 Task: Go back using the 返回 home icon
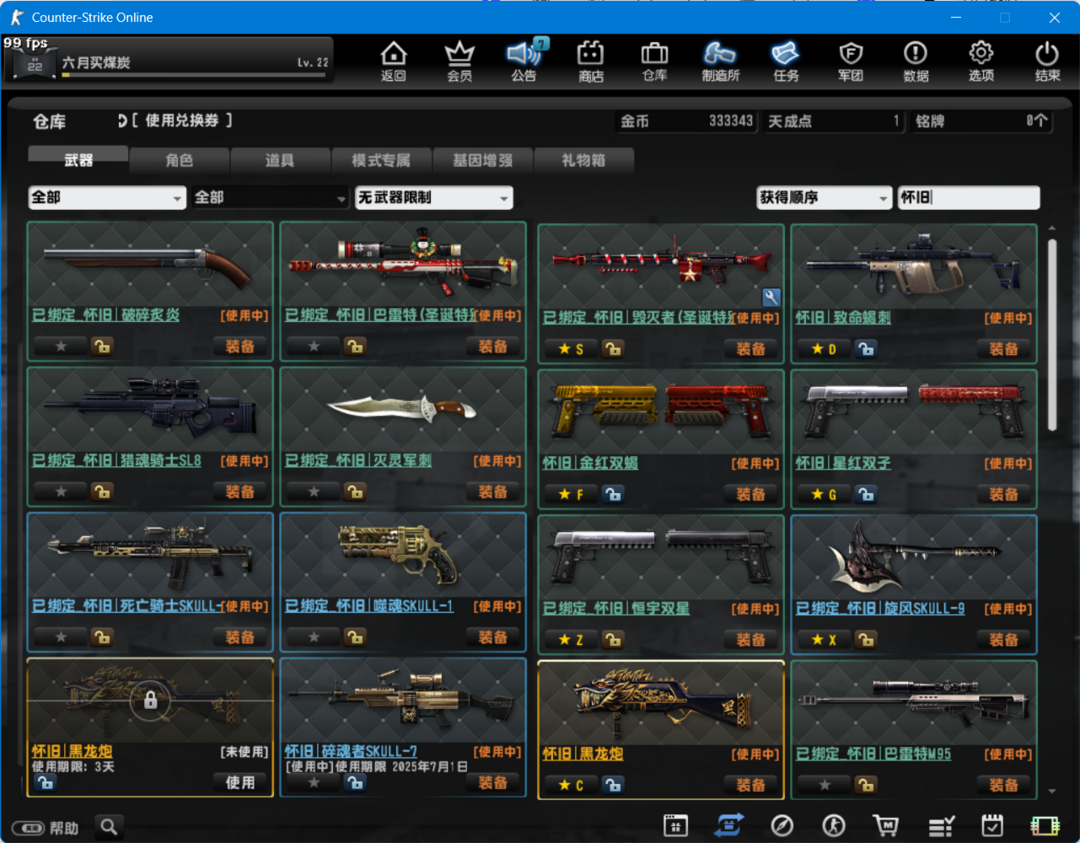point(393,61)
